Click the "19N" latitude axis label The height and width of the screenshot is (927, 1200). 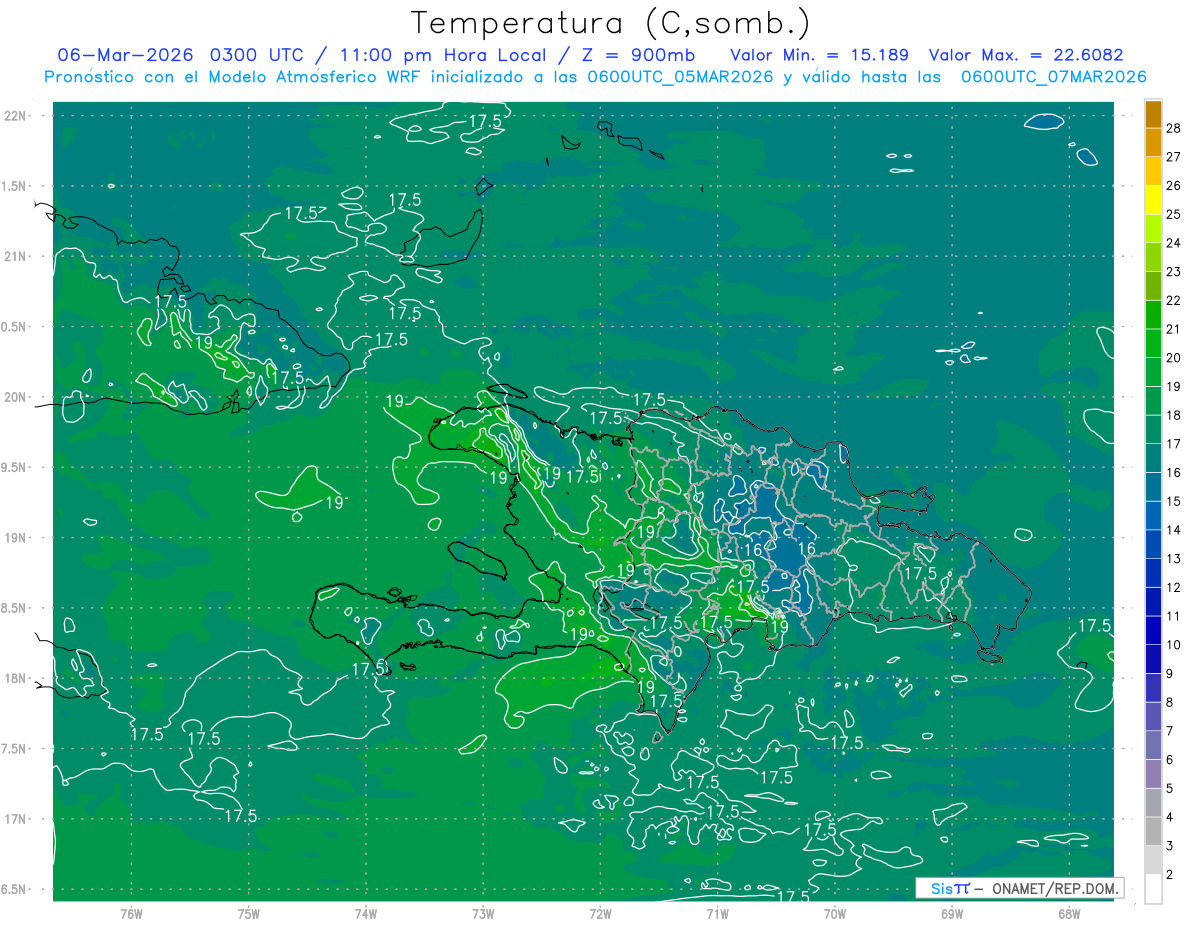point(17,538)
